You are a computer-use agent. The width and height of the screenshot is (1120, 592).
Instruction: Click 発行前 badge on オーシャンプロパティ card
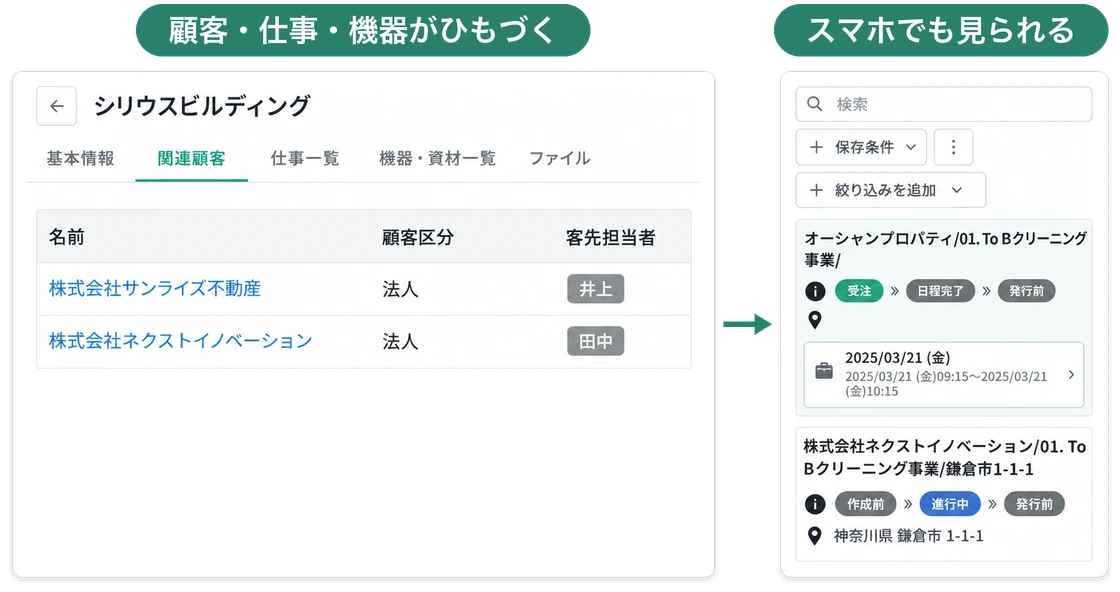(1026, 291)
